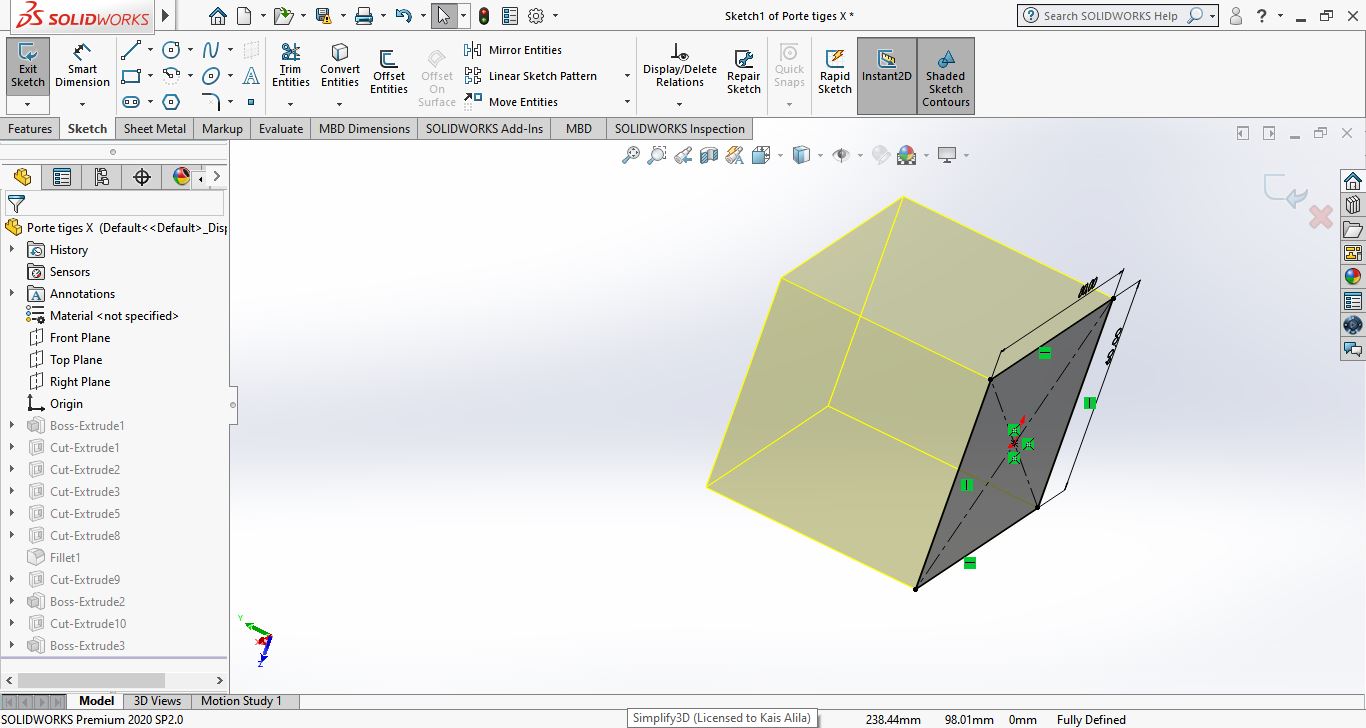Open the DisplayManager color sphere tab
The image size is (1366, 728).
pos(181,177)
